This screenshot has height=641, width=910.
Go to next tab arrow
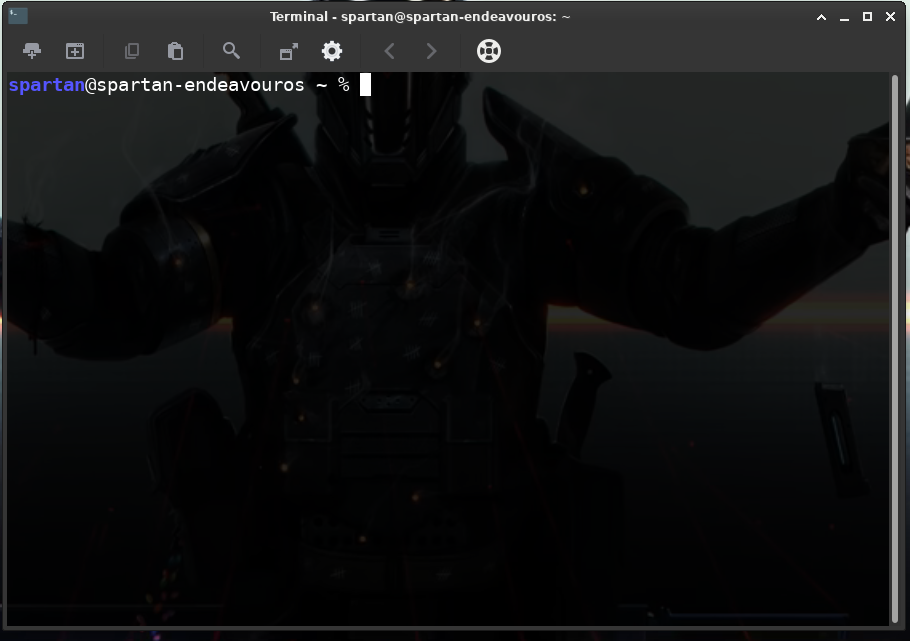tap(431, 51)
